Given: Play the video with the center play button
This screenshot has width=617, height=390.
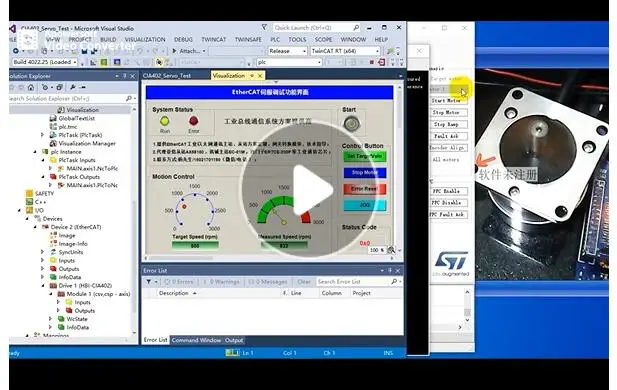Looking at the screenshot, I should tap(308, 189).
